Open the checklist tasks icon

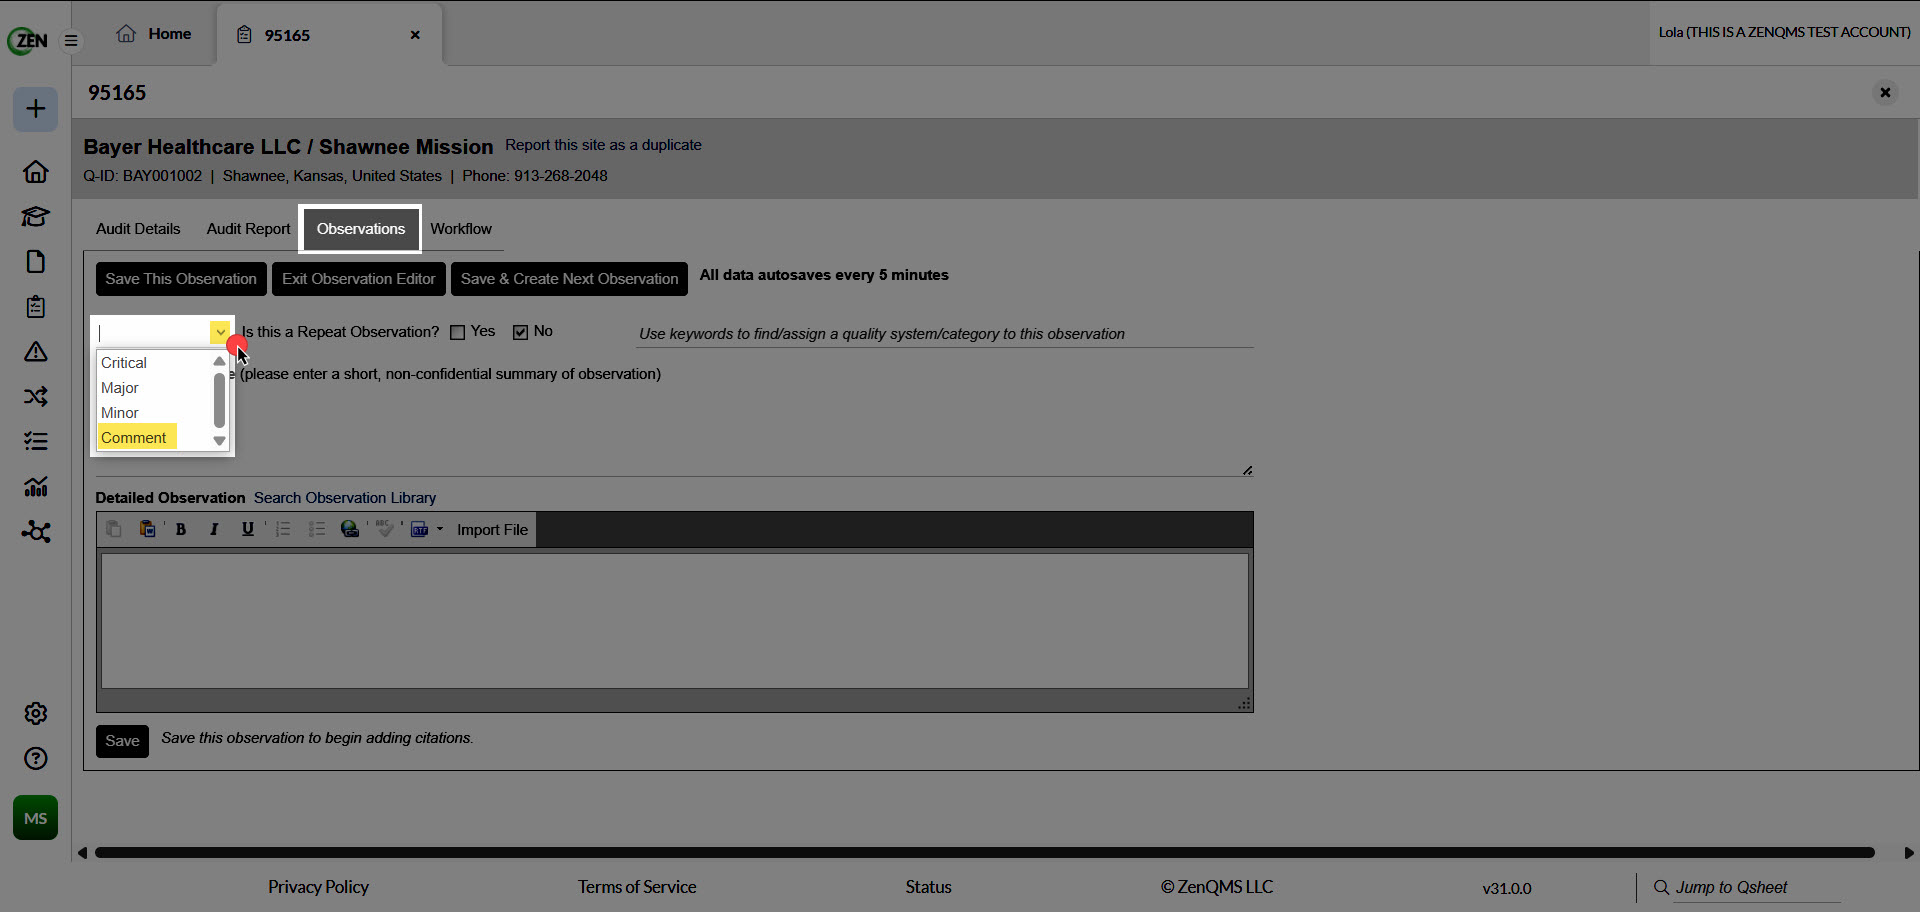tap(36, 441)
